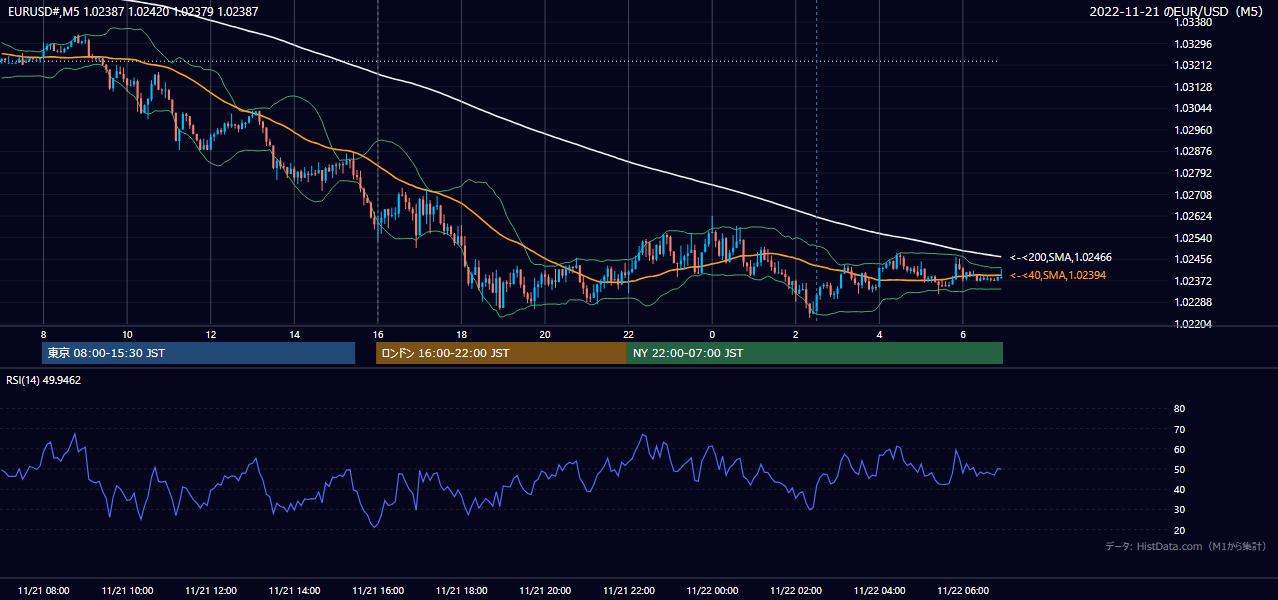Click the 1.02876 price axis label
This screenshot has height=600, width=1278.
(1194, 151)
